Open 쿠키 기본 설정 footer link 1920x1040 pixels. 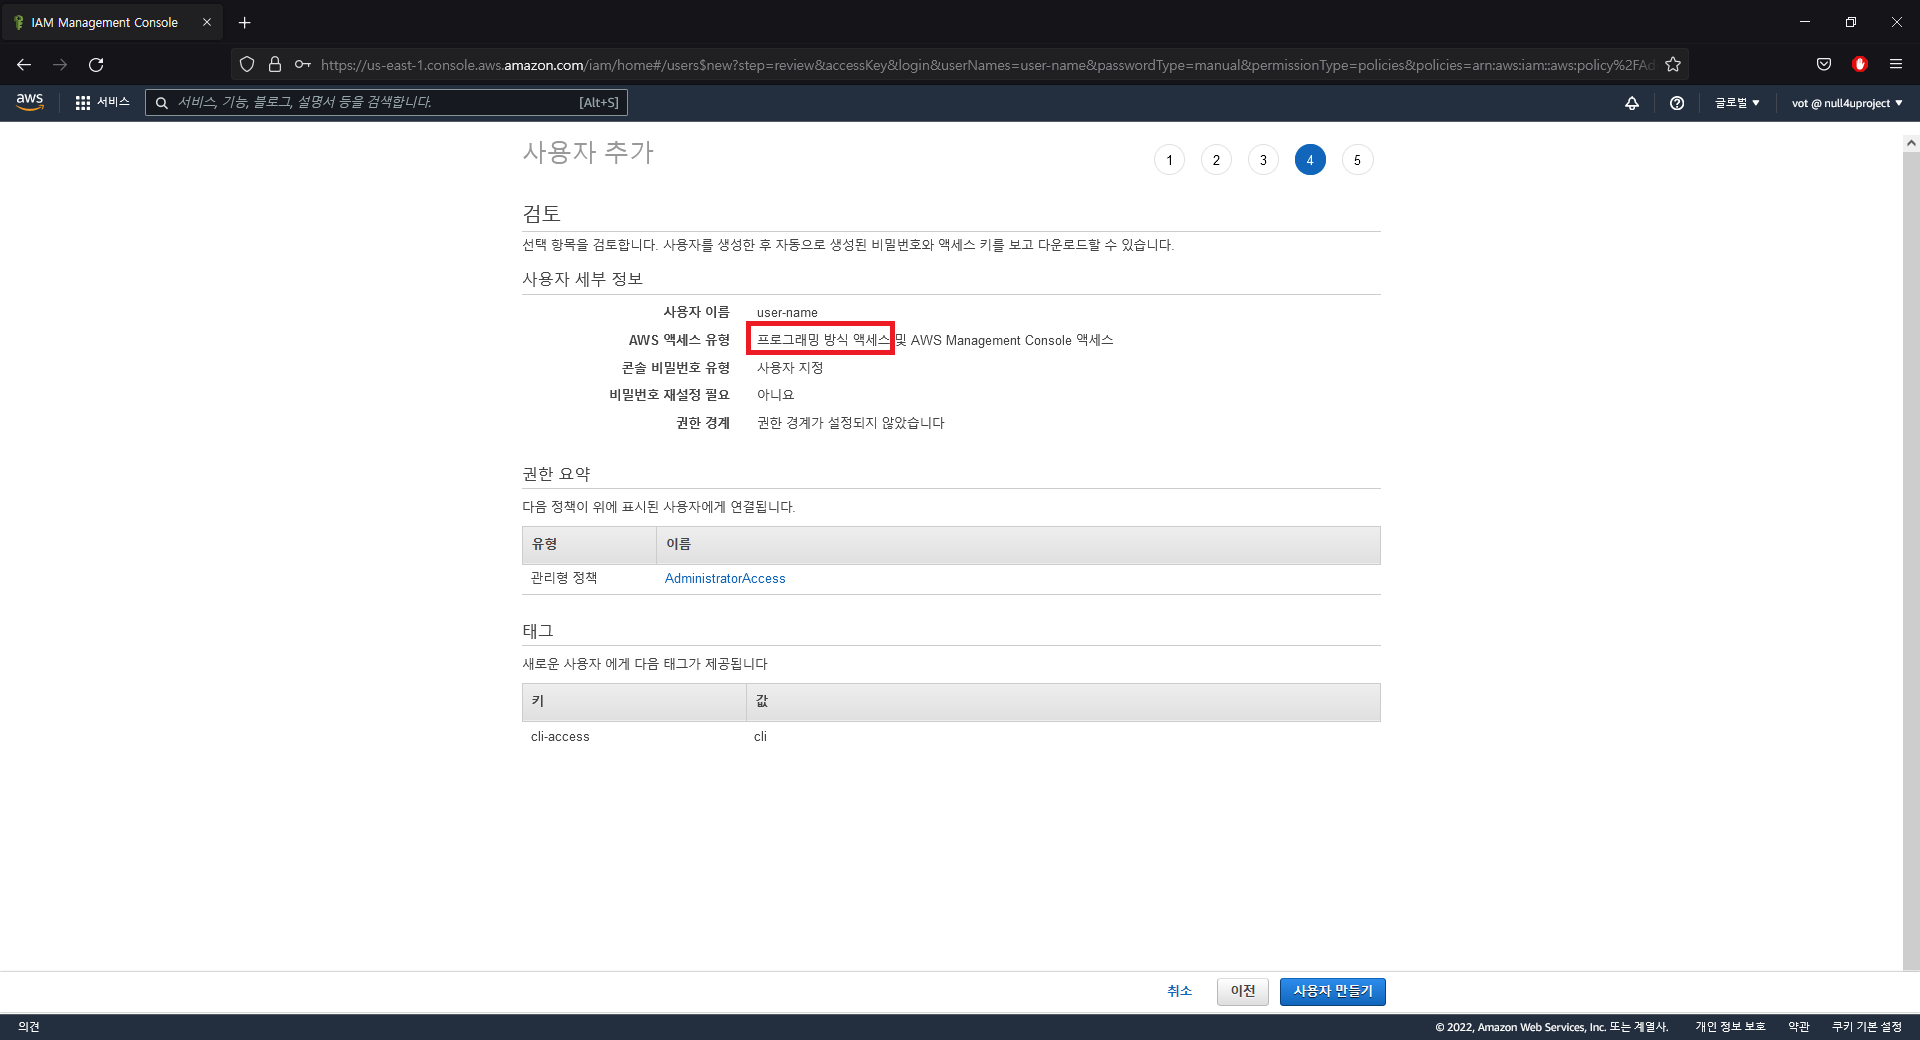(1867, 1027)
